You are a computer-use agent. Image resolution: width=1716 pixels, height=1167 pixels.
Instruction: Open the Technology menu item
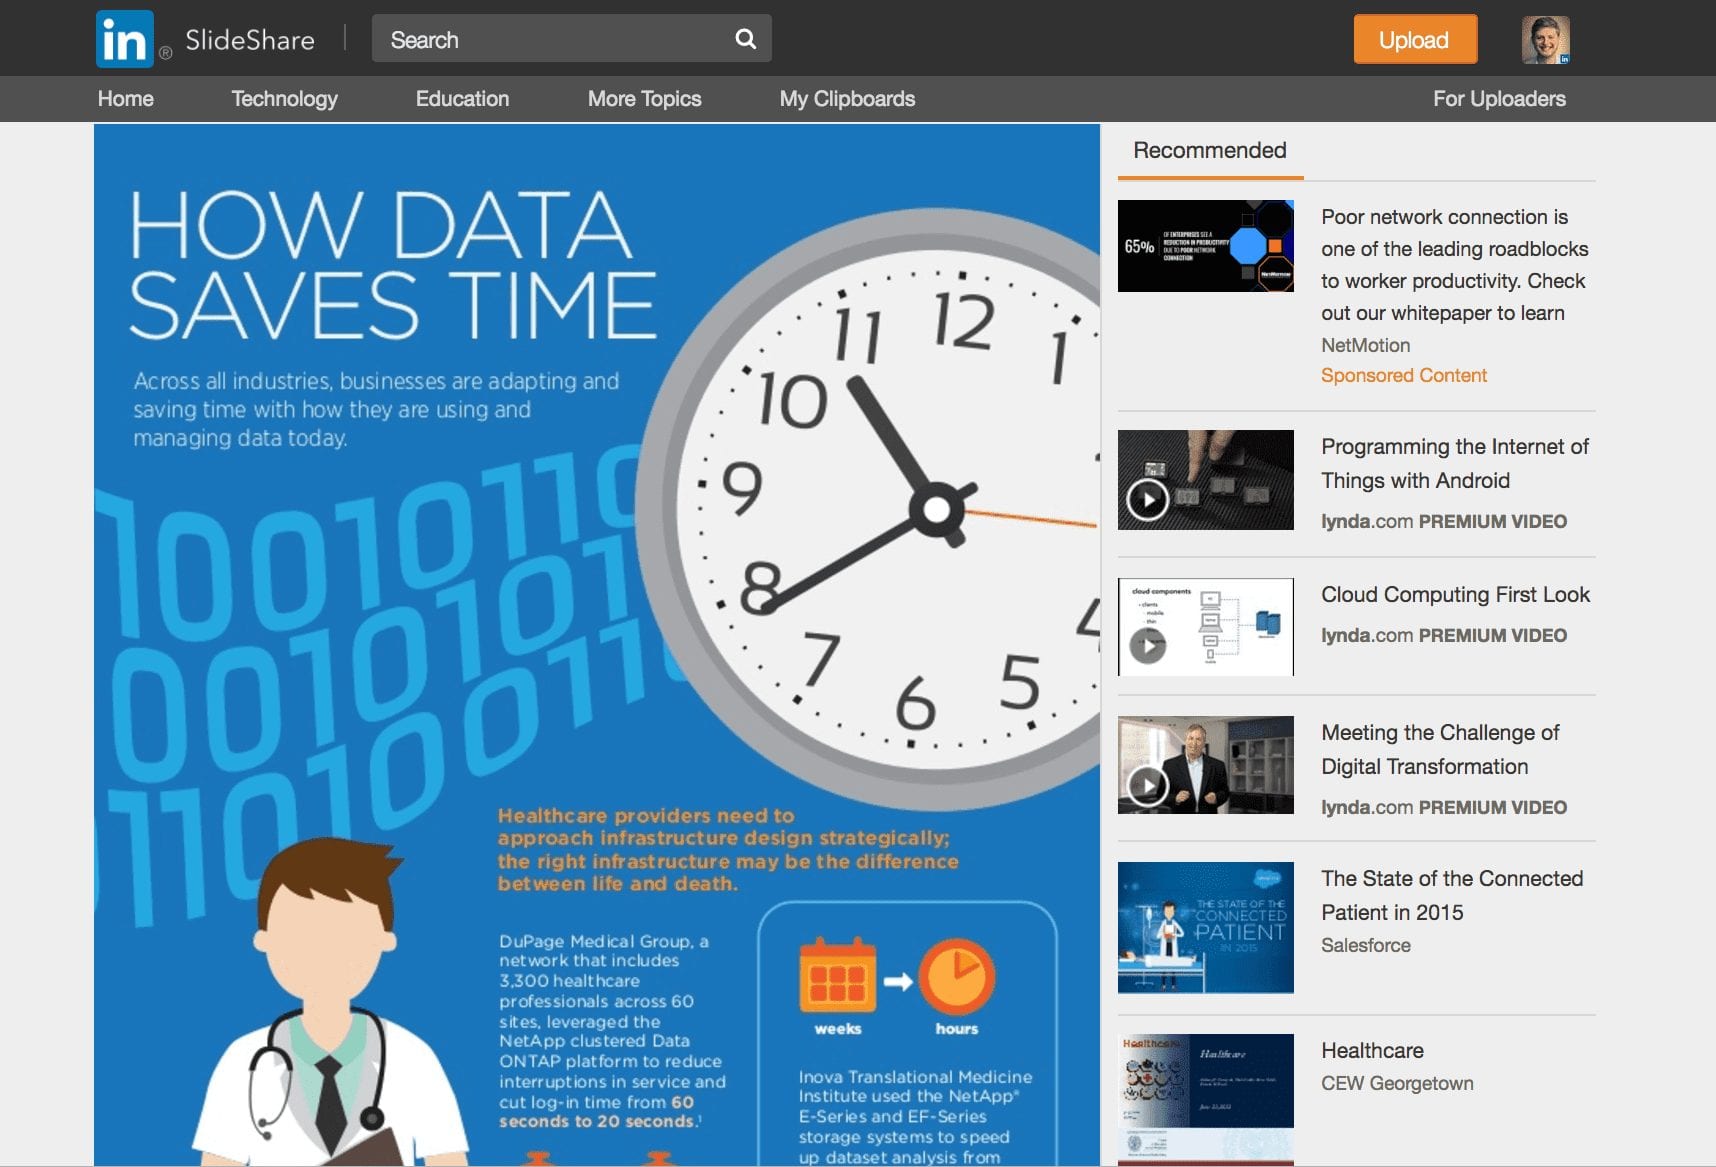click(284, 99)
